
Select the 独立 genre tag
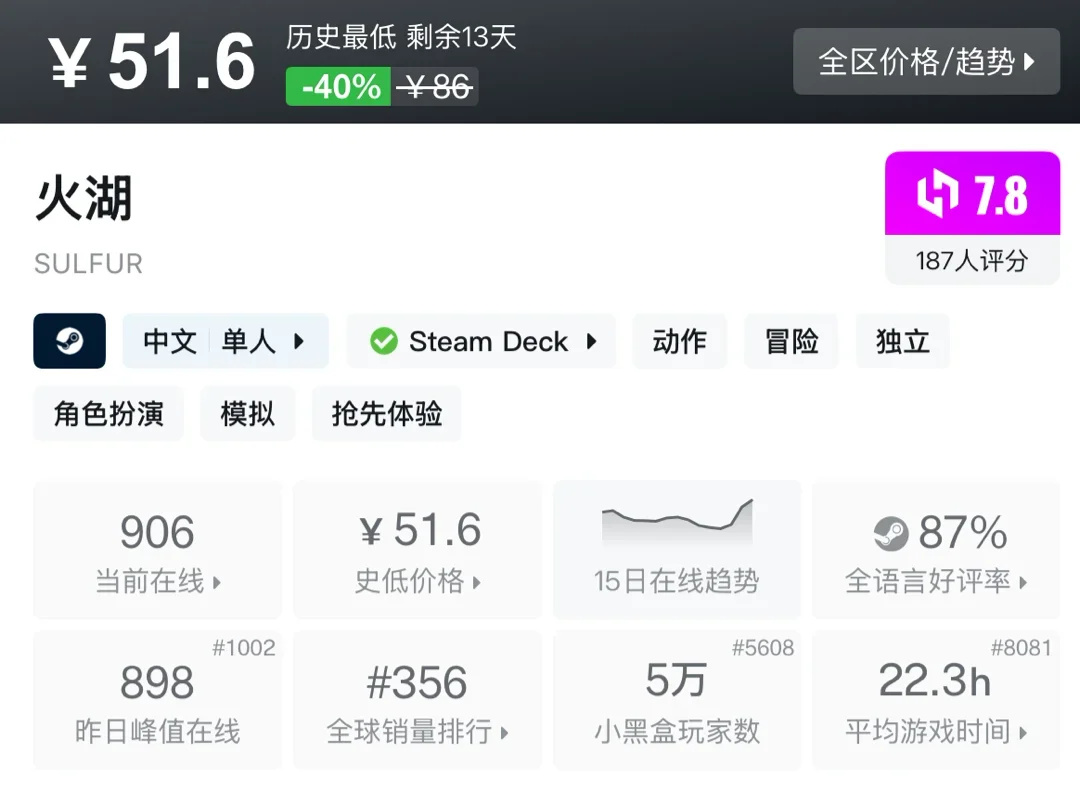point(903,342)
